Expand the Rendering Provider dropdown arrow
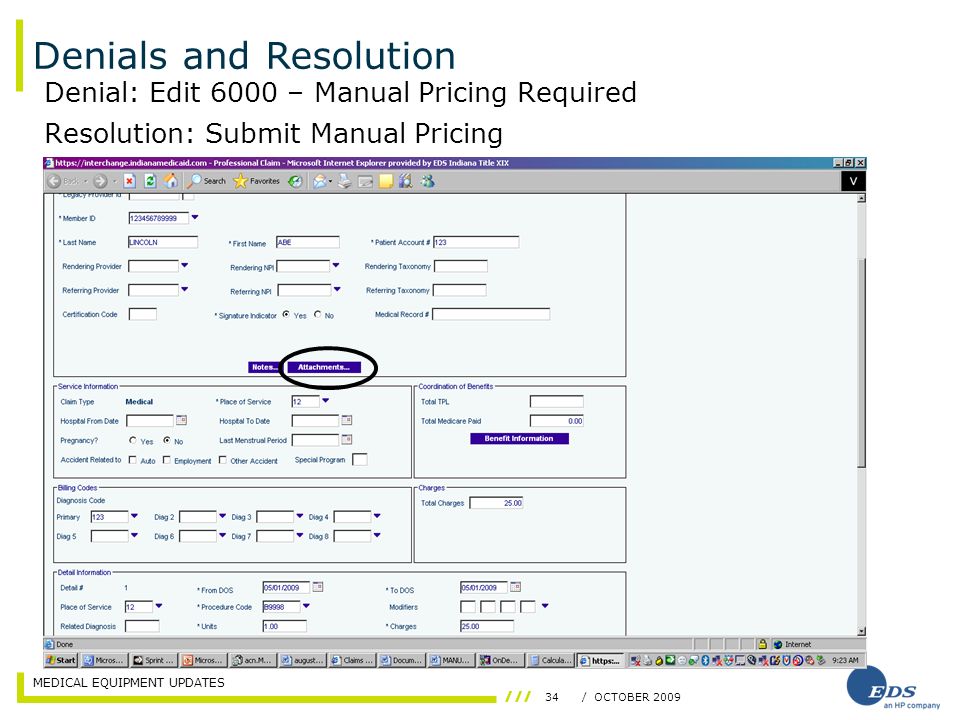960x720 pixels. tap(184, 266)
